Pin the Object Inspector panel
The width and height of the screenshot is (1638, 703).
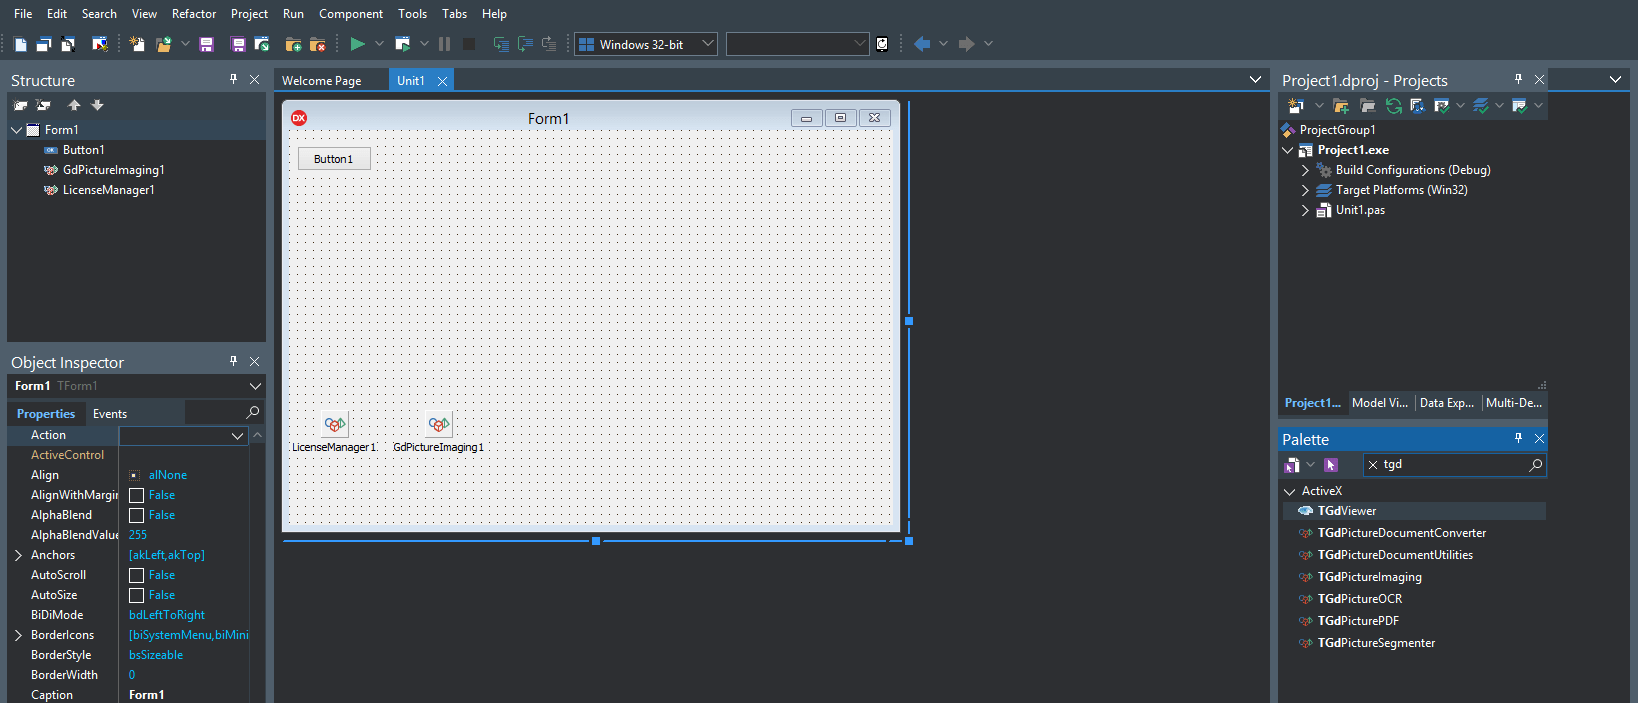(x=234, y=361)
